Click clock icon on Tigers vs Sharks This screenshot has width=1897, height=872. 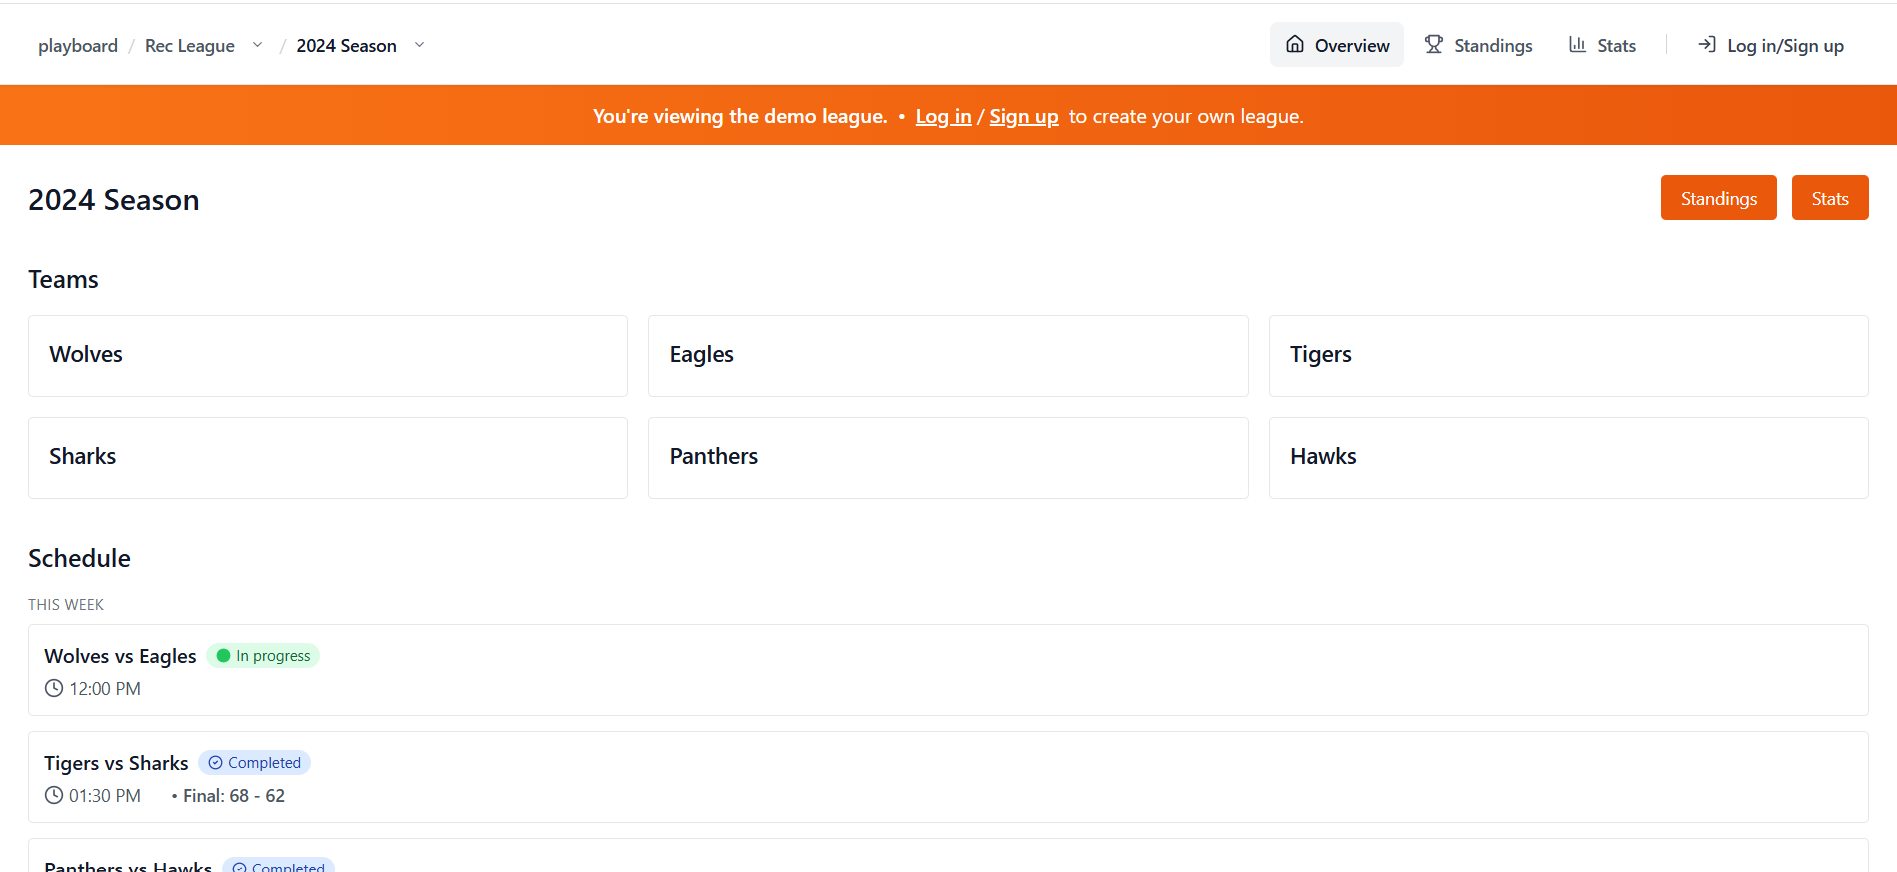(x=54, y=796)
